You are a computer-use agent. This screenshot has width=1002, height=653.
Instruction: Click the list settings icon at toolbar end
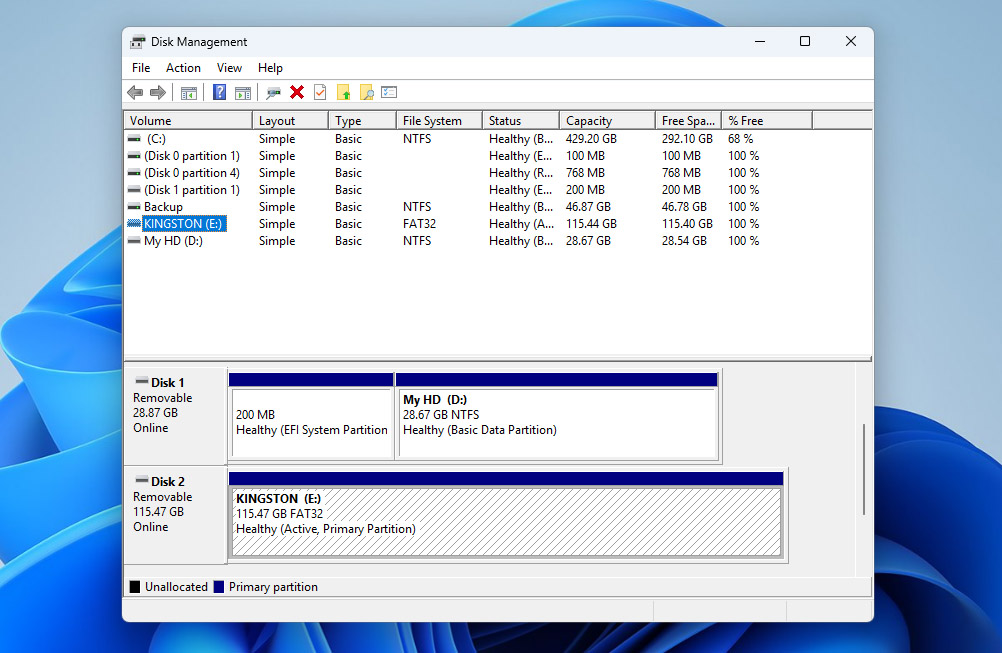[x=390, y=92]
